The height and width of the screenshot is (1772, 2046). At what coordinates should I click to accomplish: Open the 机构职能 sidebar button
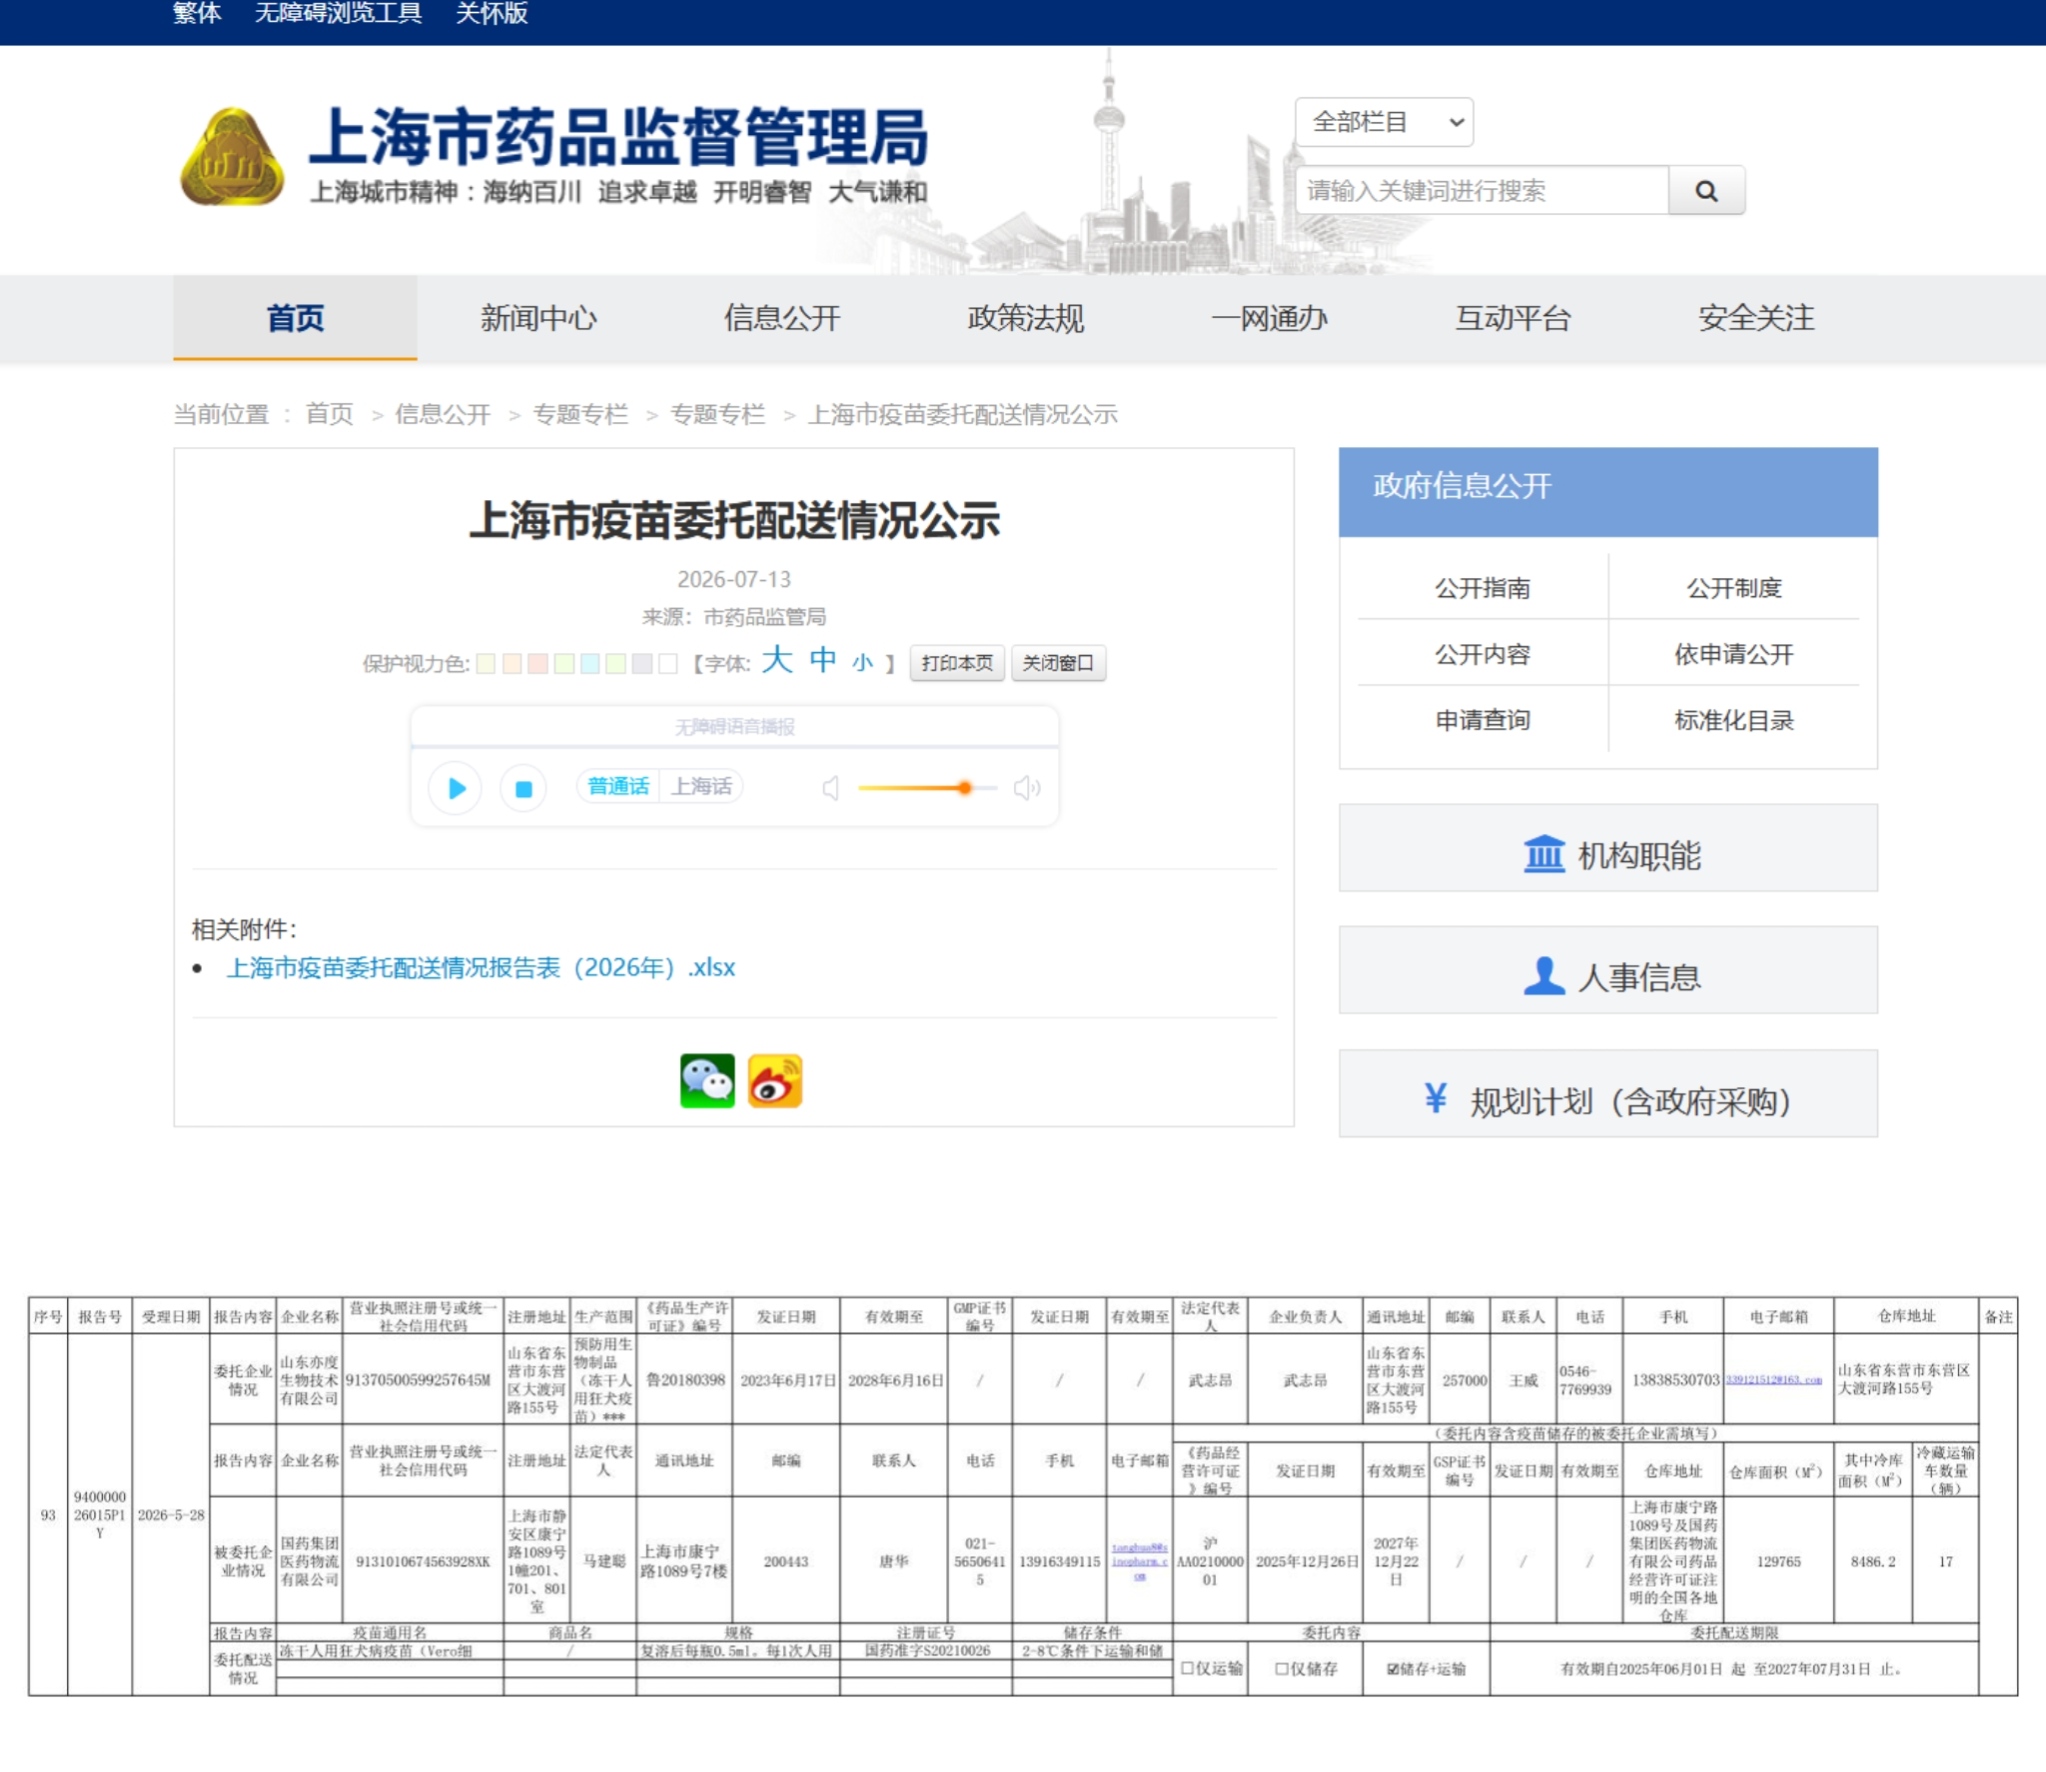coord(1608,848)
